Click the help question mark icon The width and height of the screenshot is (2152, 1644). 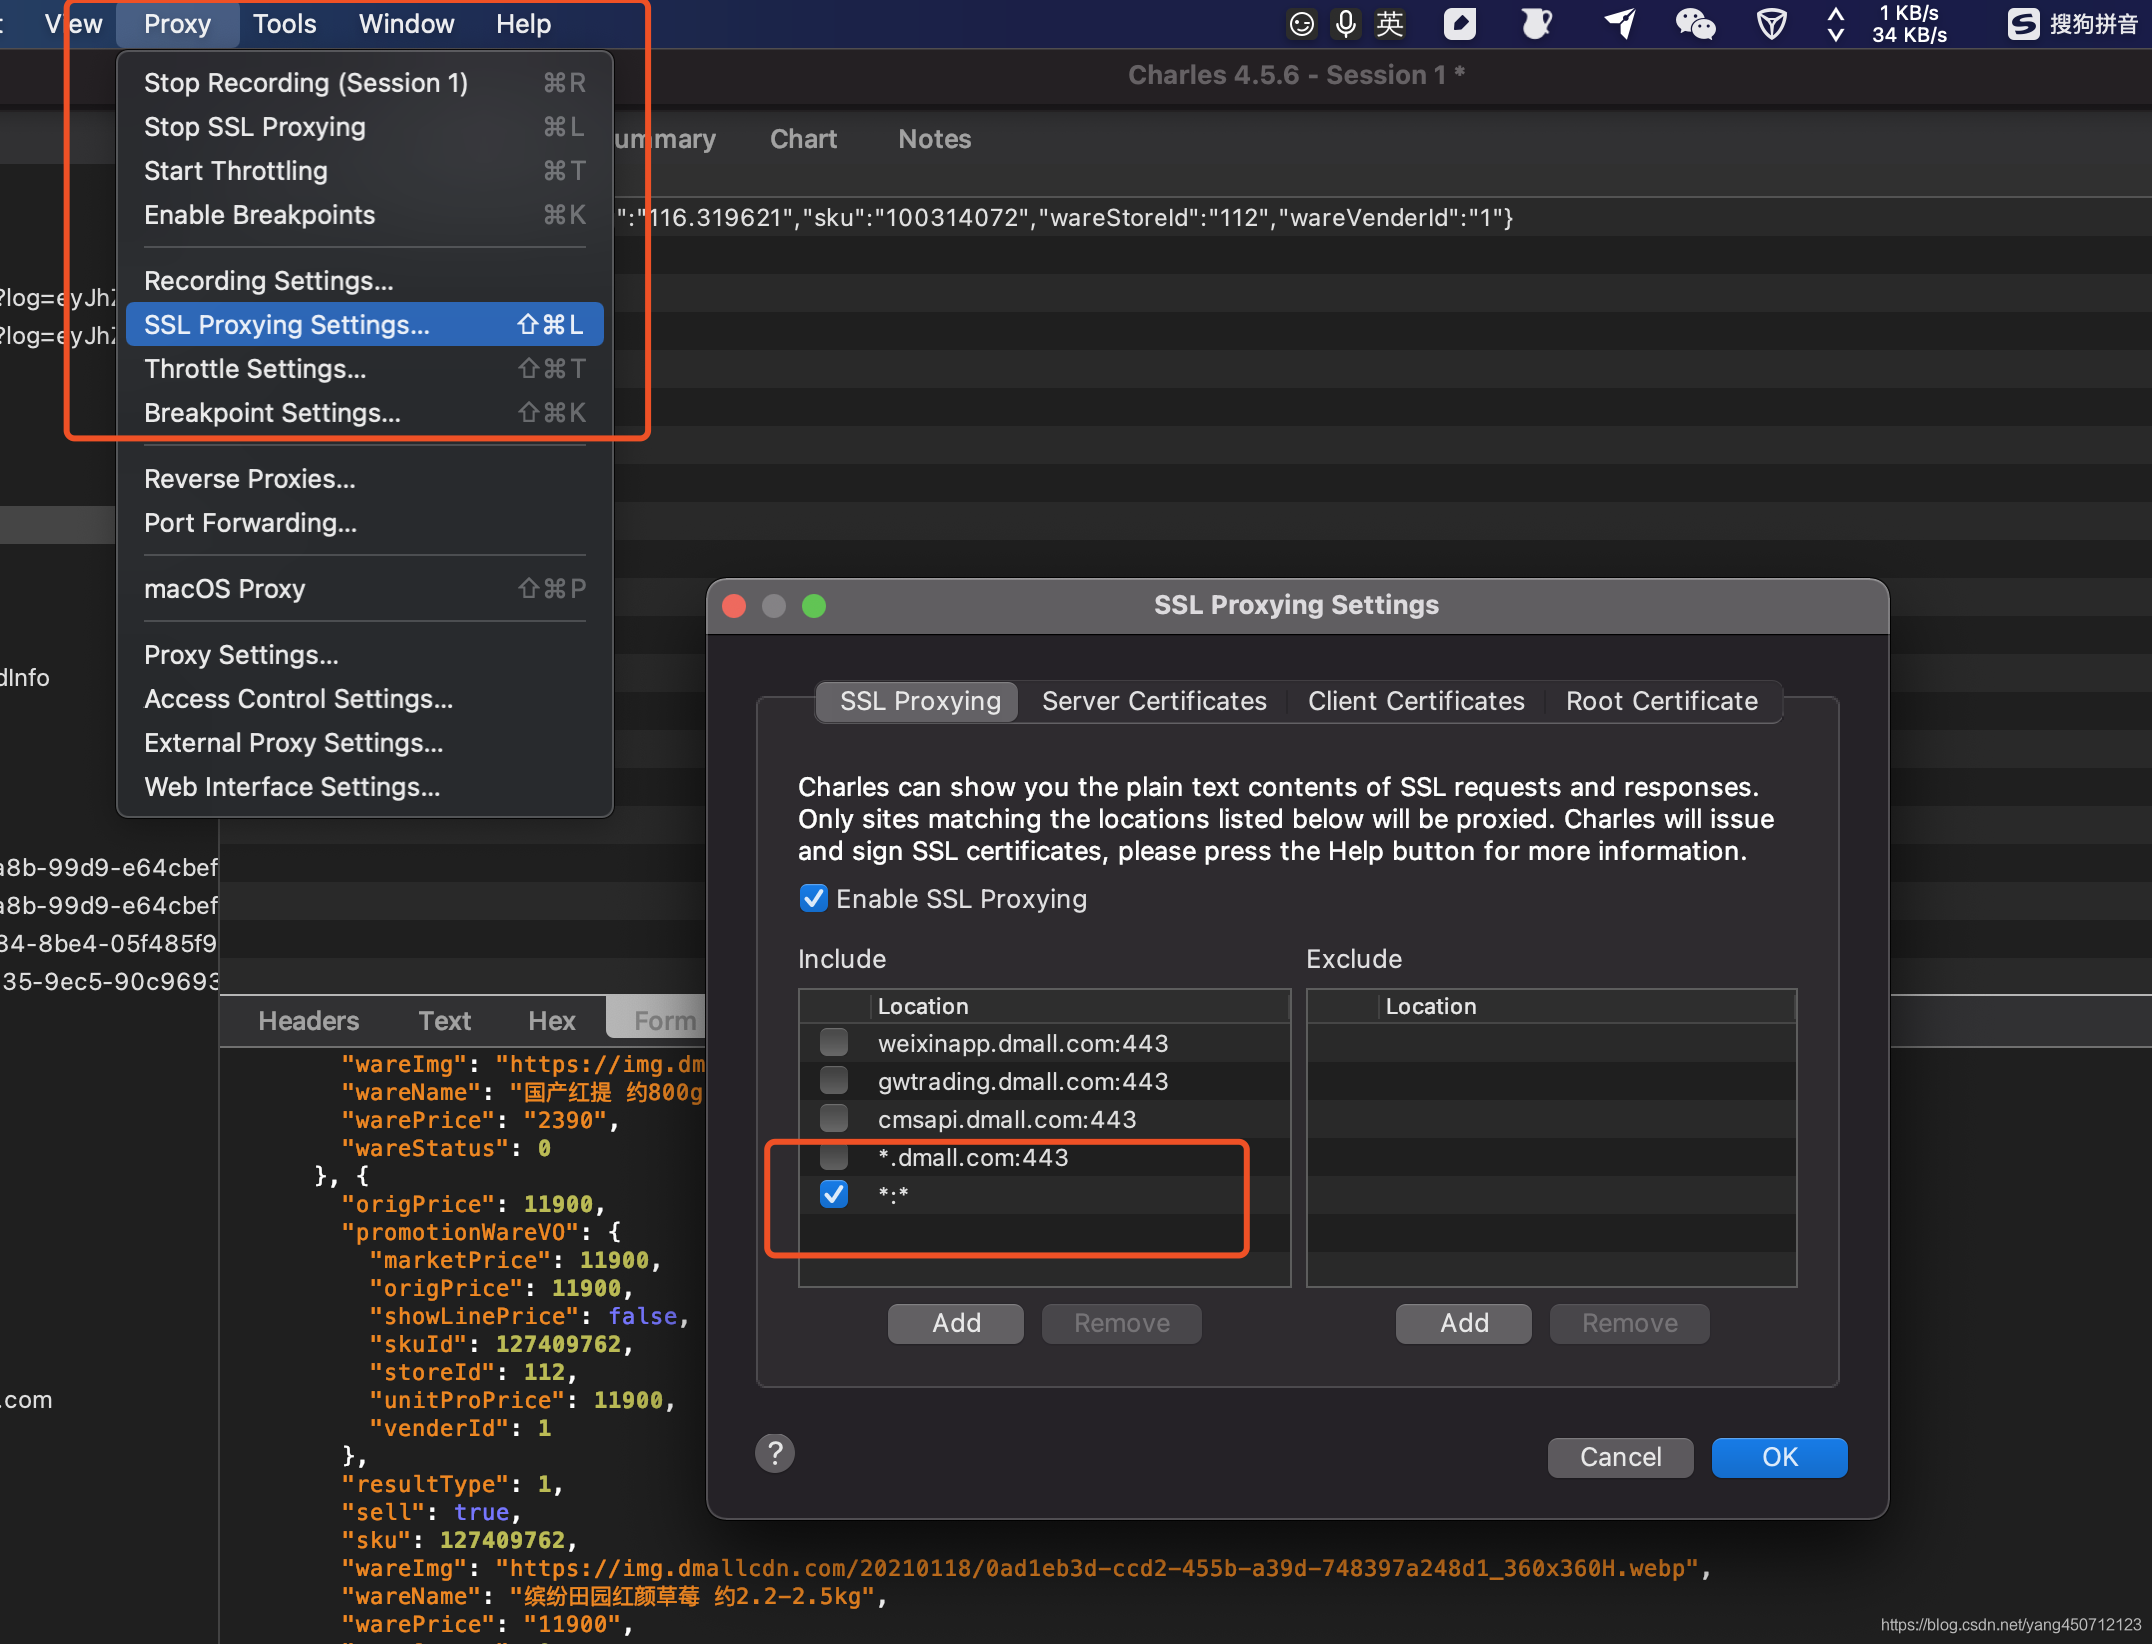pyautogui.click(x=774, y=1453)
